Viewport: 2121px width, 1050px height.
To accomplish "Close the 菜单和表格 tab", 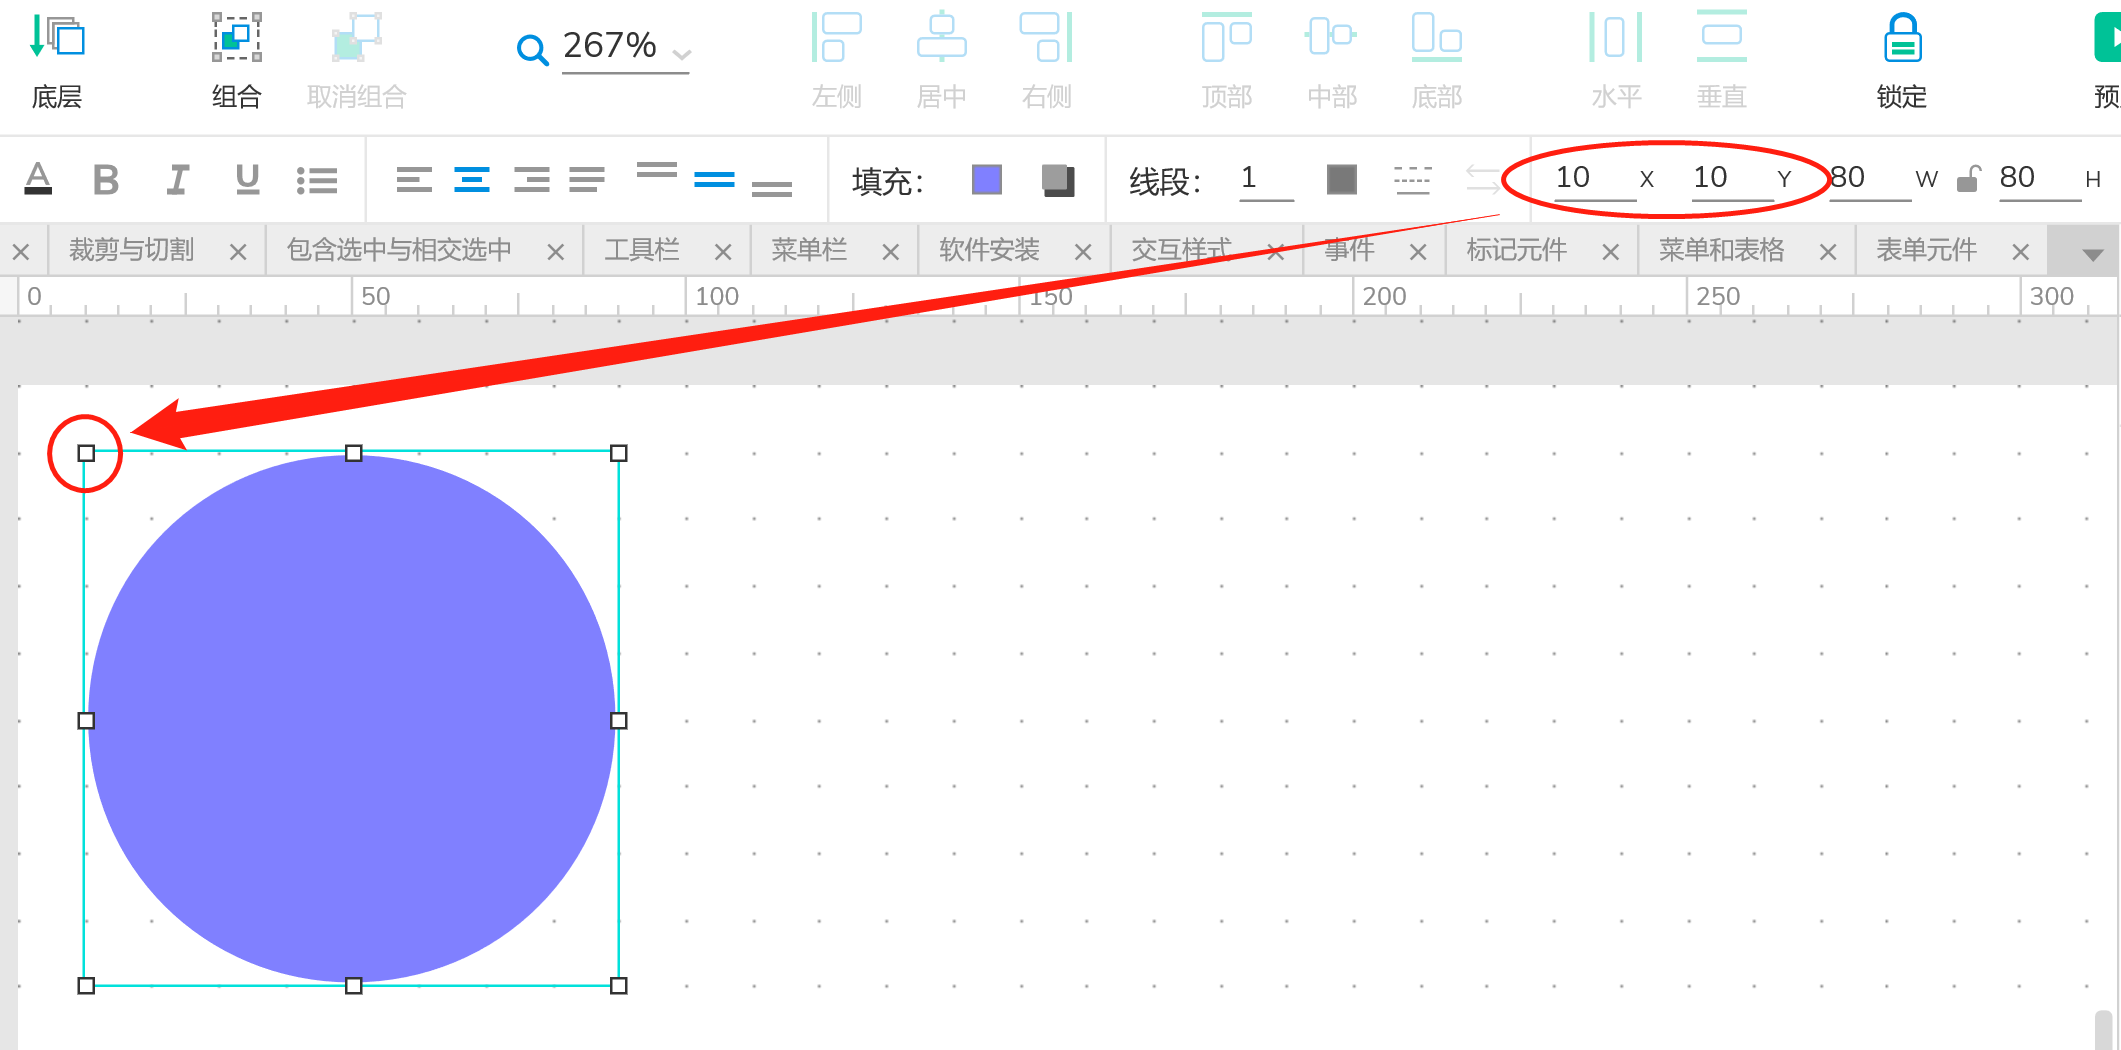I will point(1828,252).
